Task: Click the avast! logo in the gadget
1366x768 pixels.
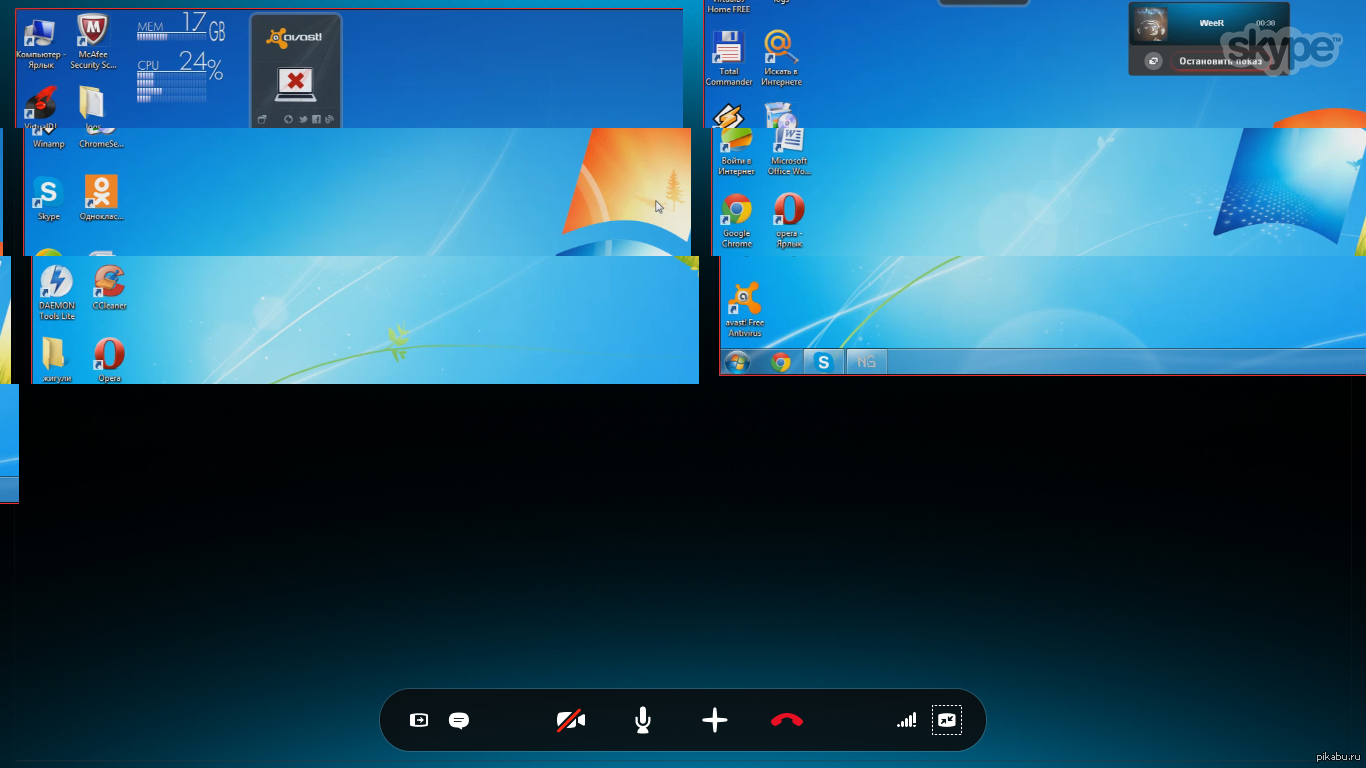Action: coord(294,38)
